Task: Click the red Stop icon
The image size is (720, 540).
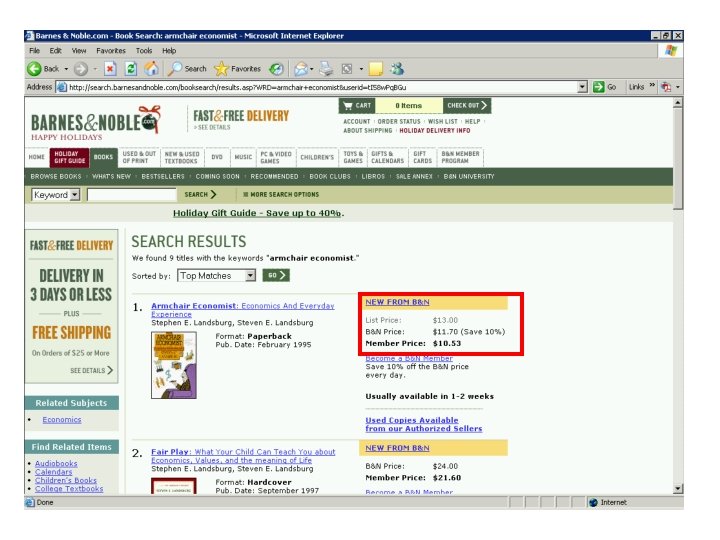Action: pyautogui.click(x=110, y=69)
